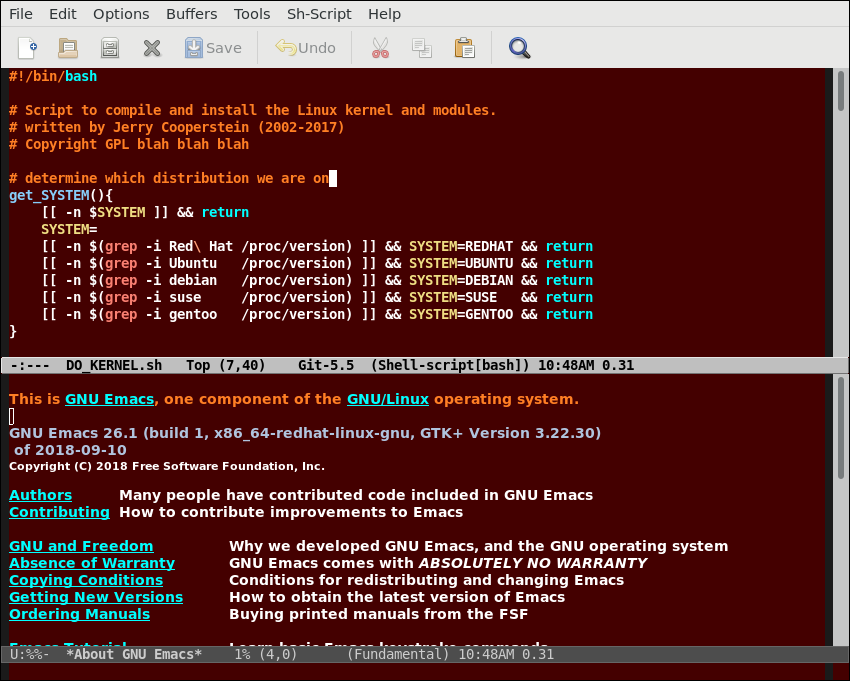
Task: Open the Ordering Manuals link
Action: pyautogui.click(x=80, y=614)
